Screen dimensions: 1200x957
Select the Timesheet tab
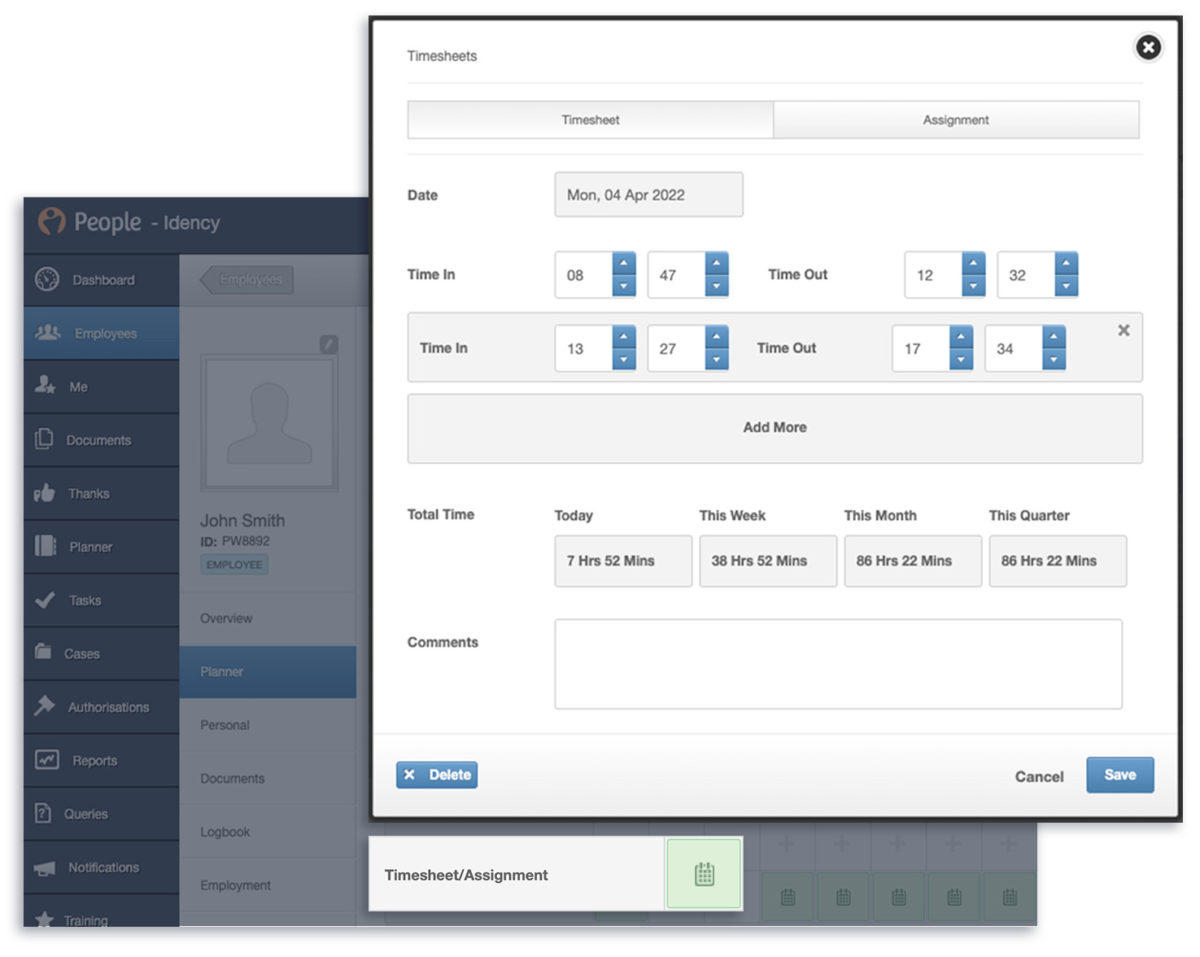pos(590,119)
